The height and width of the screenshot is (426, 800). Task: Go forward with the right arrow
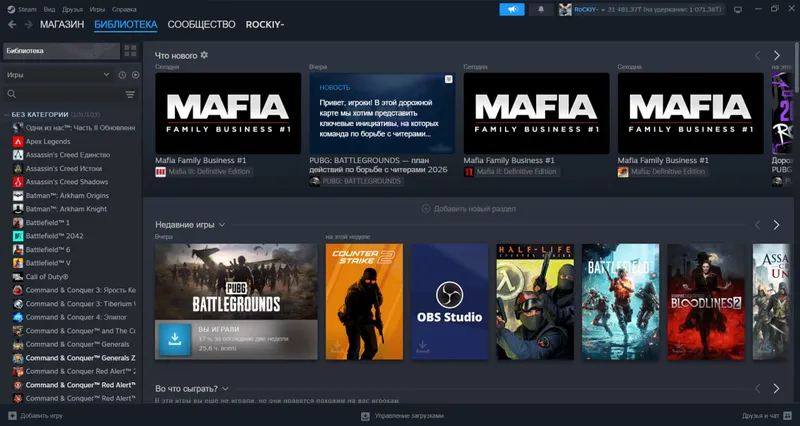click(29, 24)
